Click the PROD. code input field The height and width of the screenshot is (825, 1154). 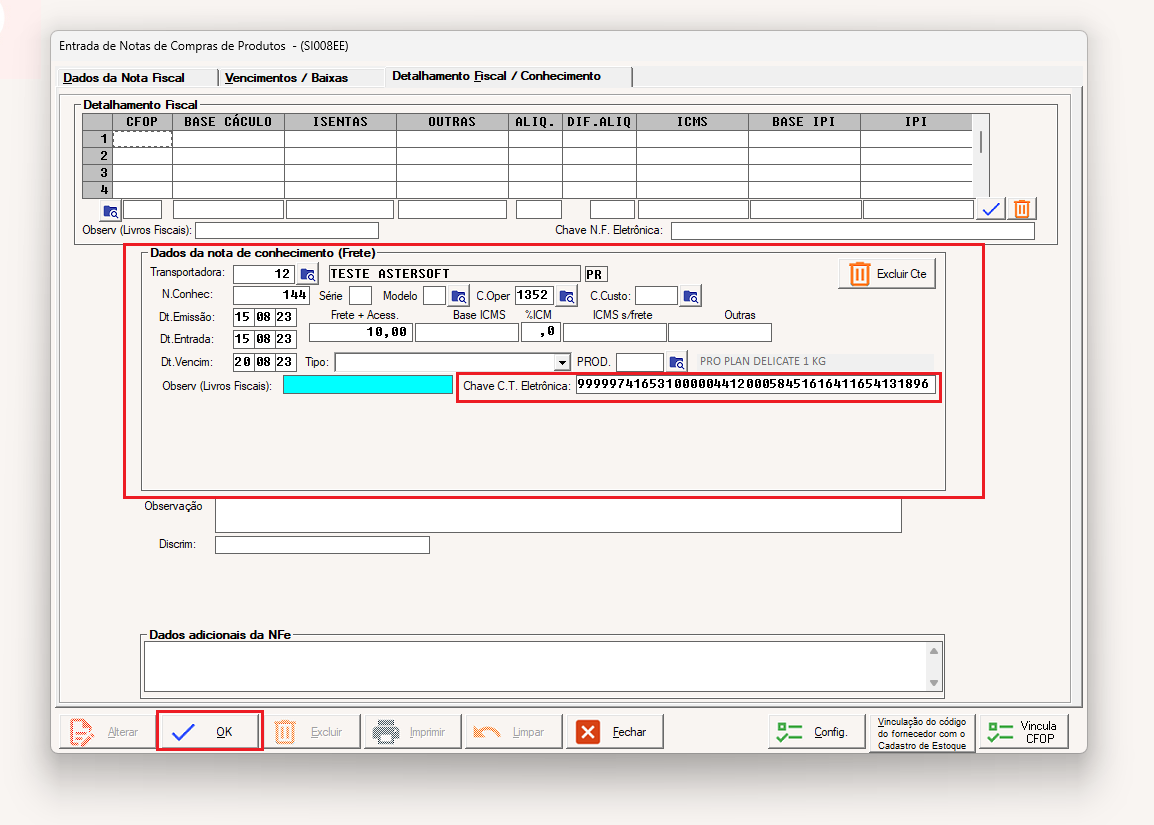(640, 362)
